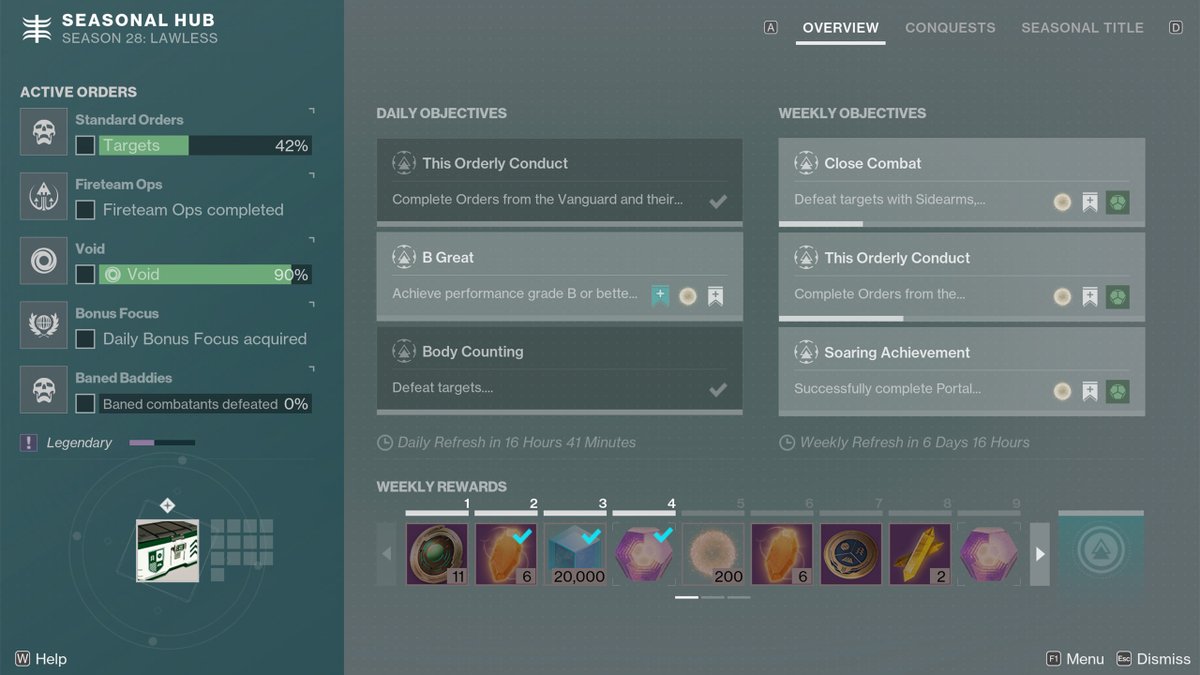The height and width of the screenshot is (675, 1200).
Task: Click the Weekly Refresh clock icon
Action: click(787, 442)
